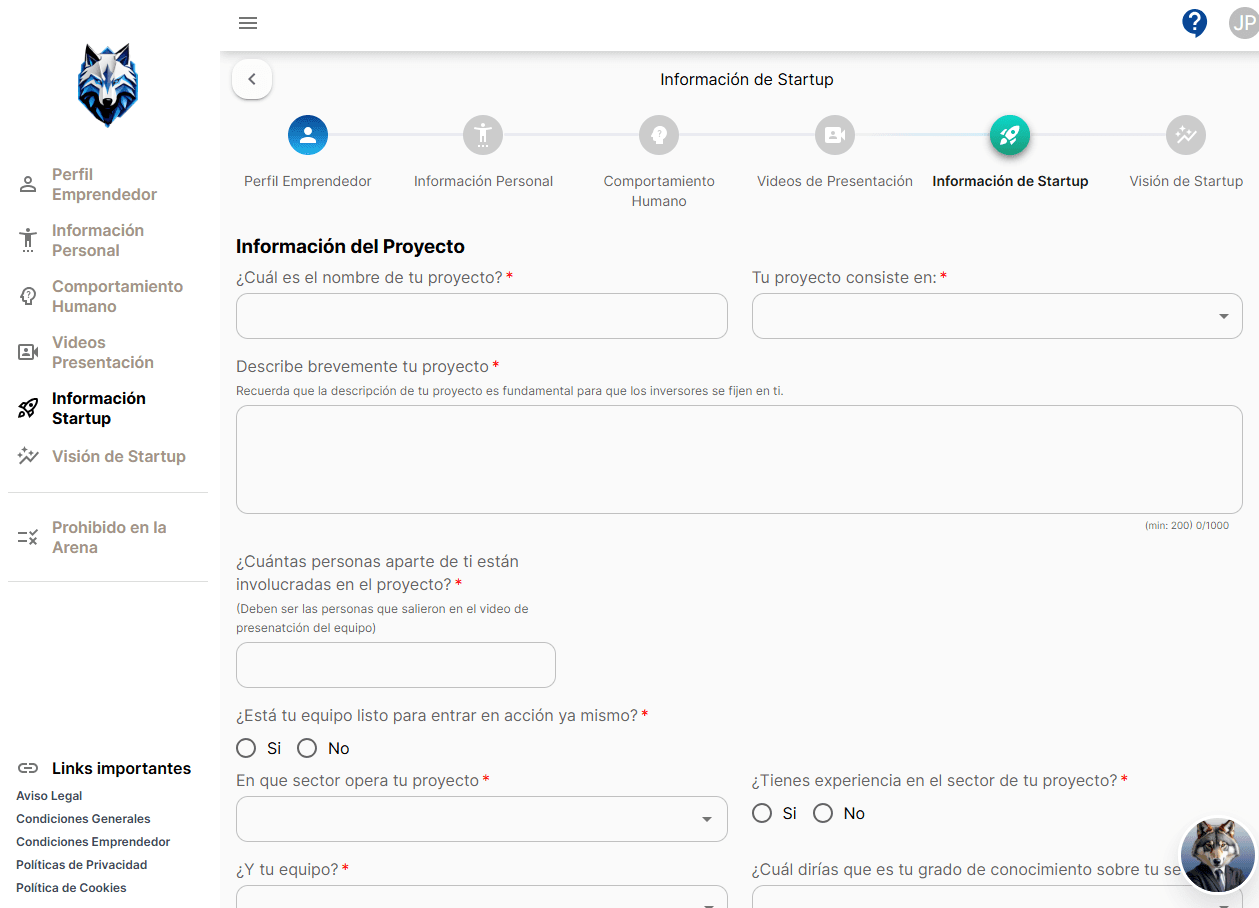Click the Videos de Presentación stepper label

[x=835, y=181]
